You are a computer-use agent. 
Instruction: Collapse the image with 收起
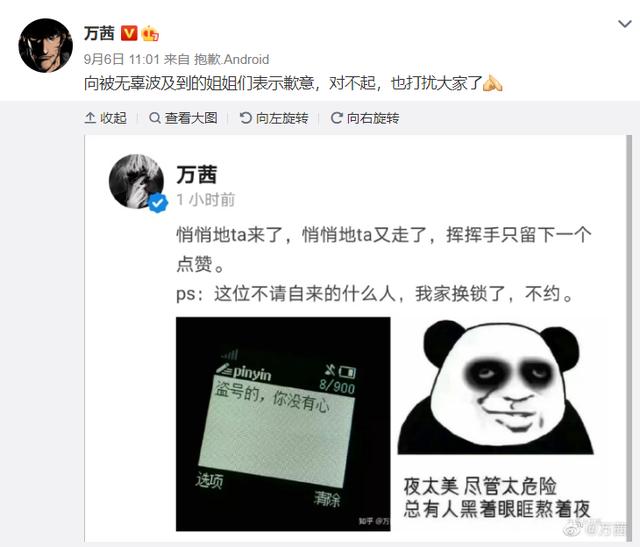point(105,118)
